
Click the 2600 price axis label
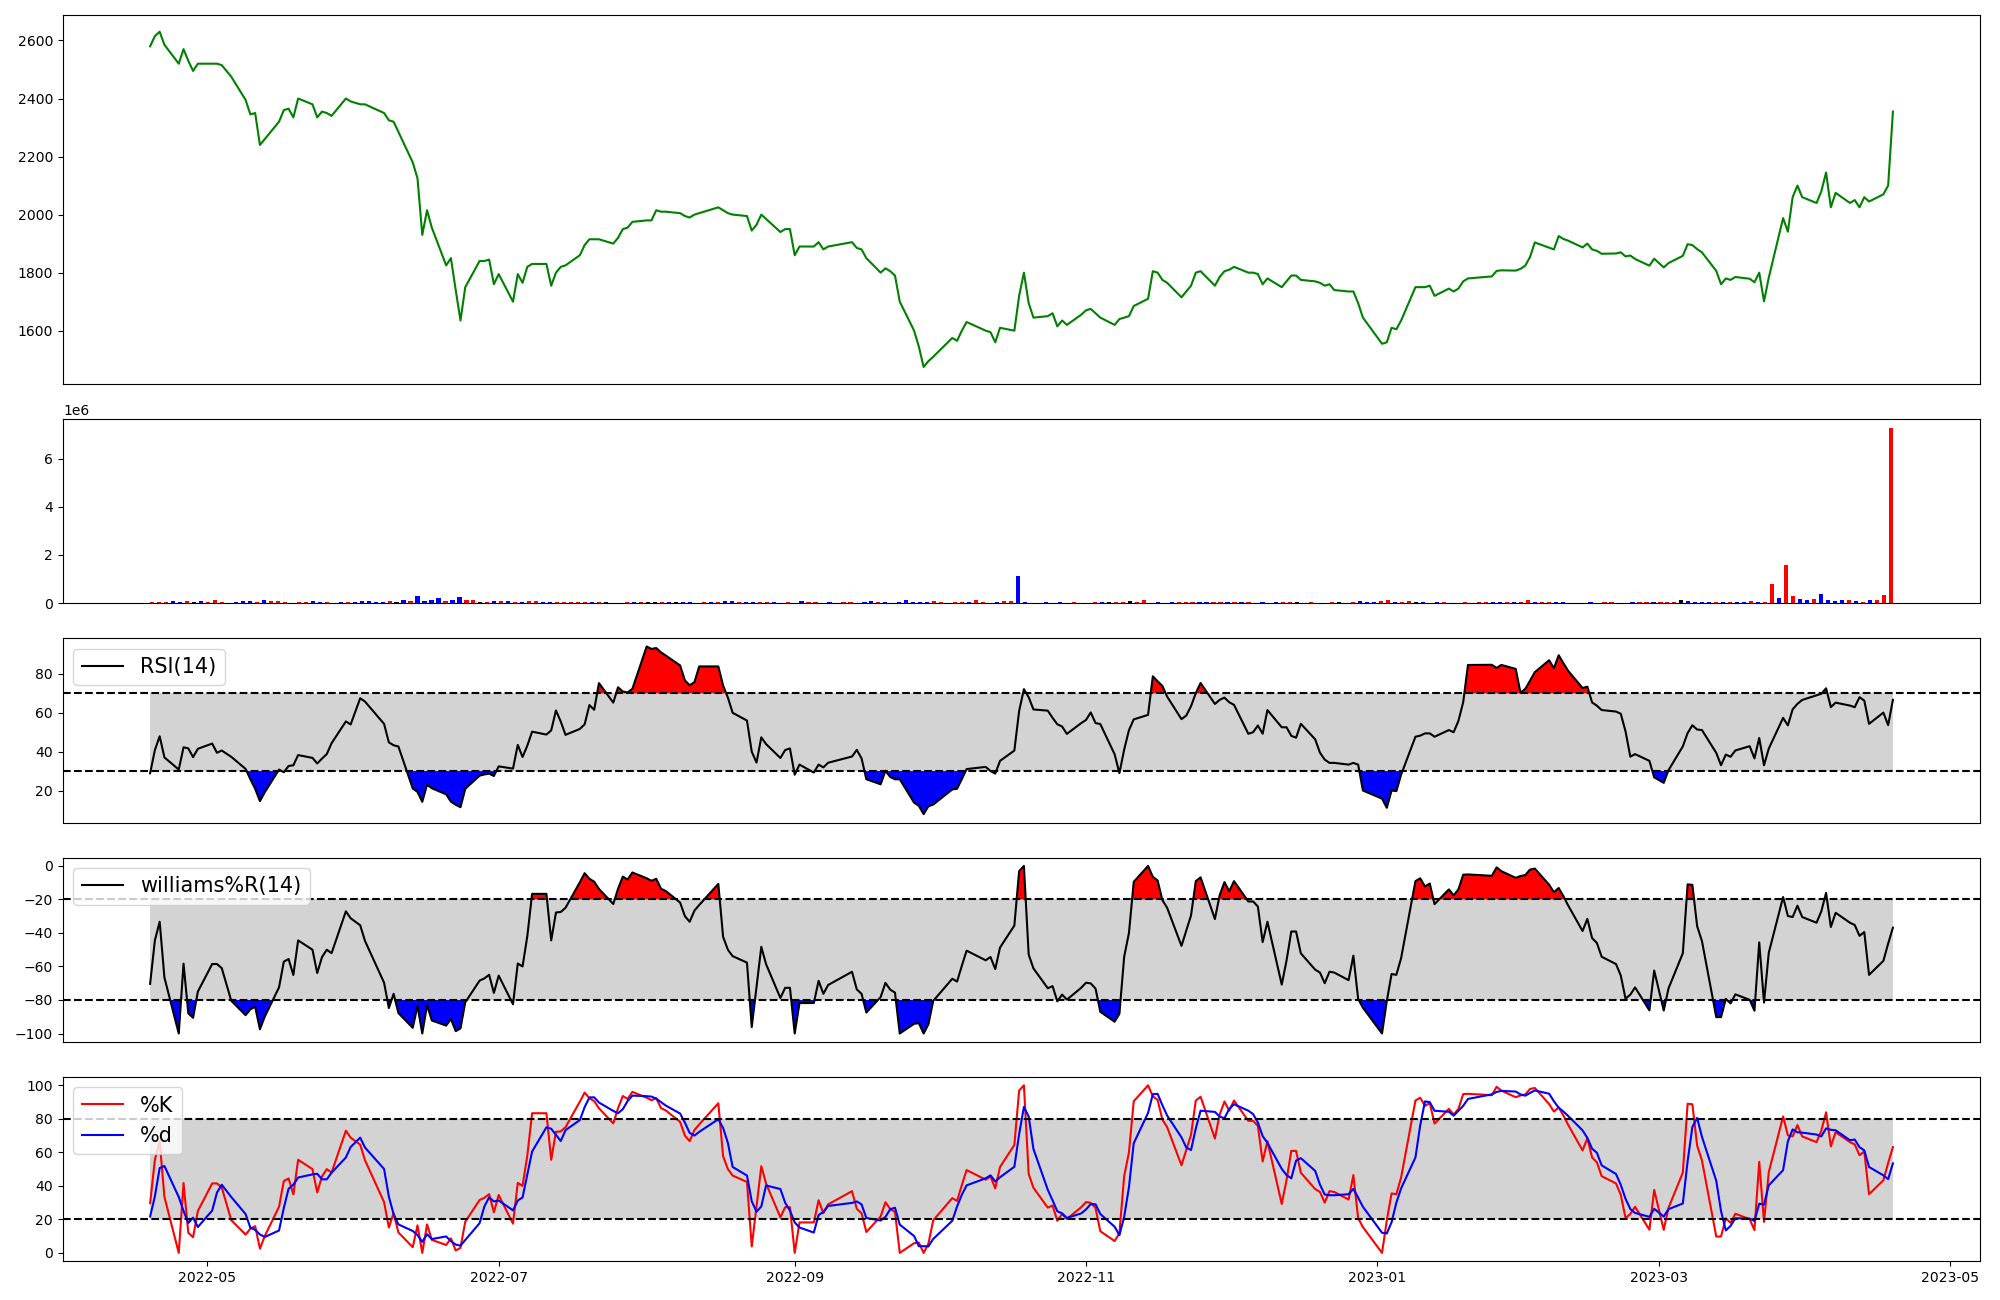point(35,41)
